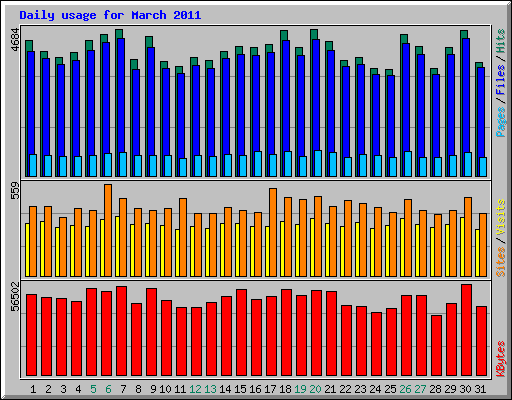
Task: Click day 8 on the x-axis
Action: click(x=138, y=389)
